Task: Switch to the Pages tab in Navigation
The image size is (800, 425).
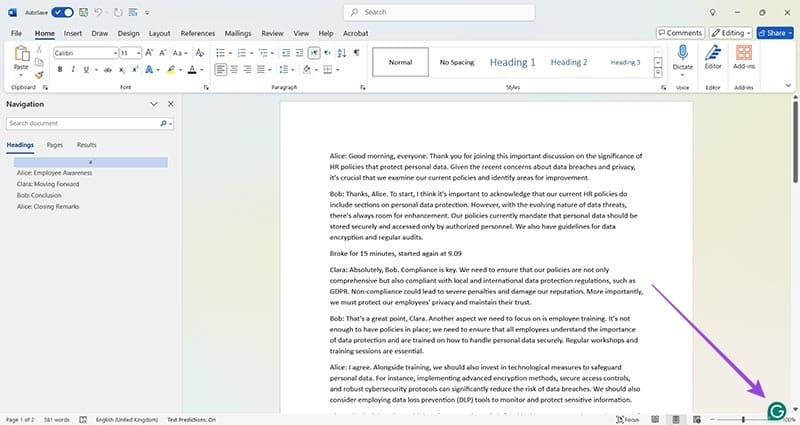Action: point(55,145)
